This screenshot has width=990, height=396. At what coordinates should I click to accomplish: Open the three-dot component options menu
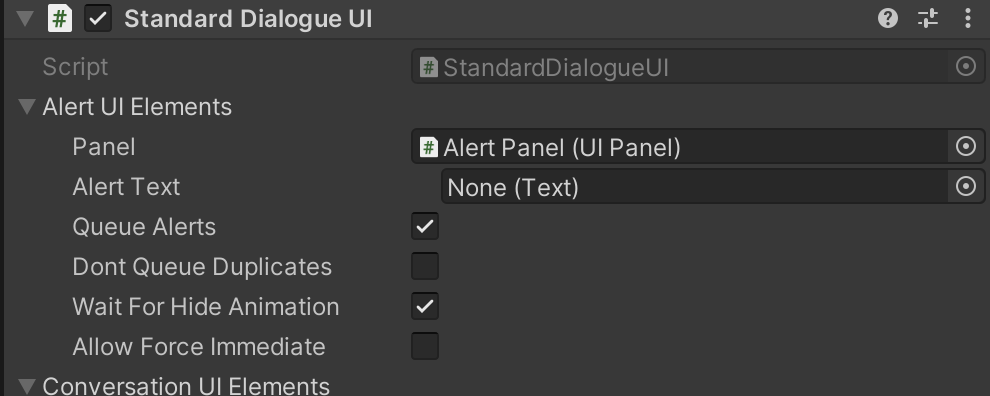point(967,18)
